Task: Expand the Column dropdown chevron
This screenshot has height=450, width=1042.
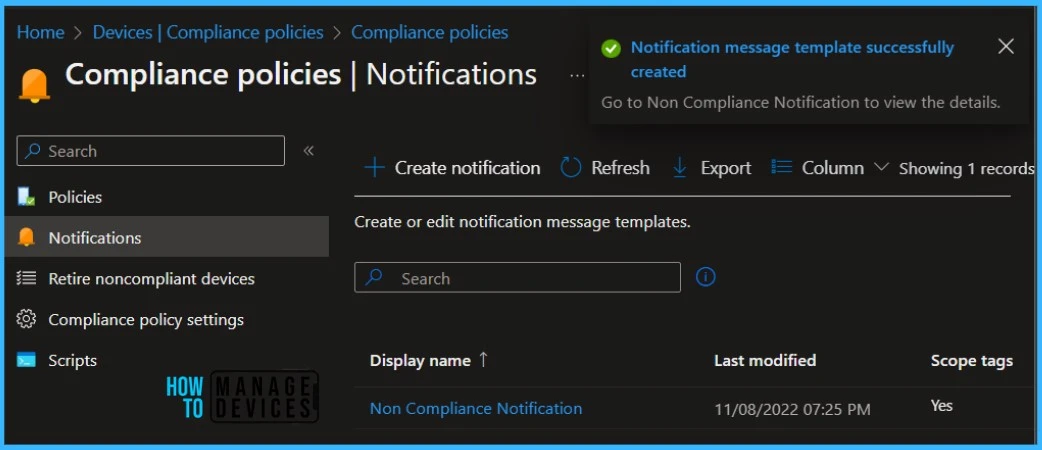Action: tap(881, 168)
